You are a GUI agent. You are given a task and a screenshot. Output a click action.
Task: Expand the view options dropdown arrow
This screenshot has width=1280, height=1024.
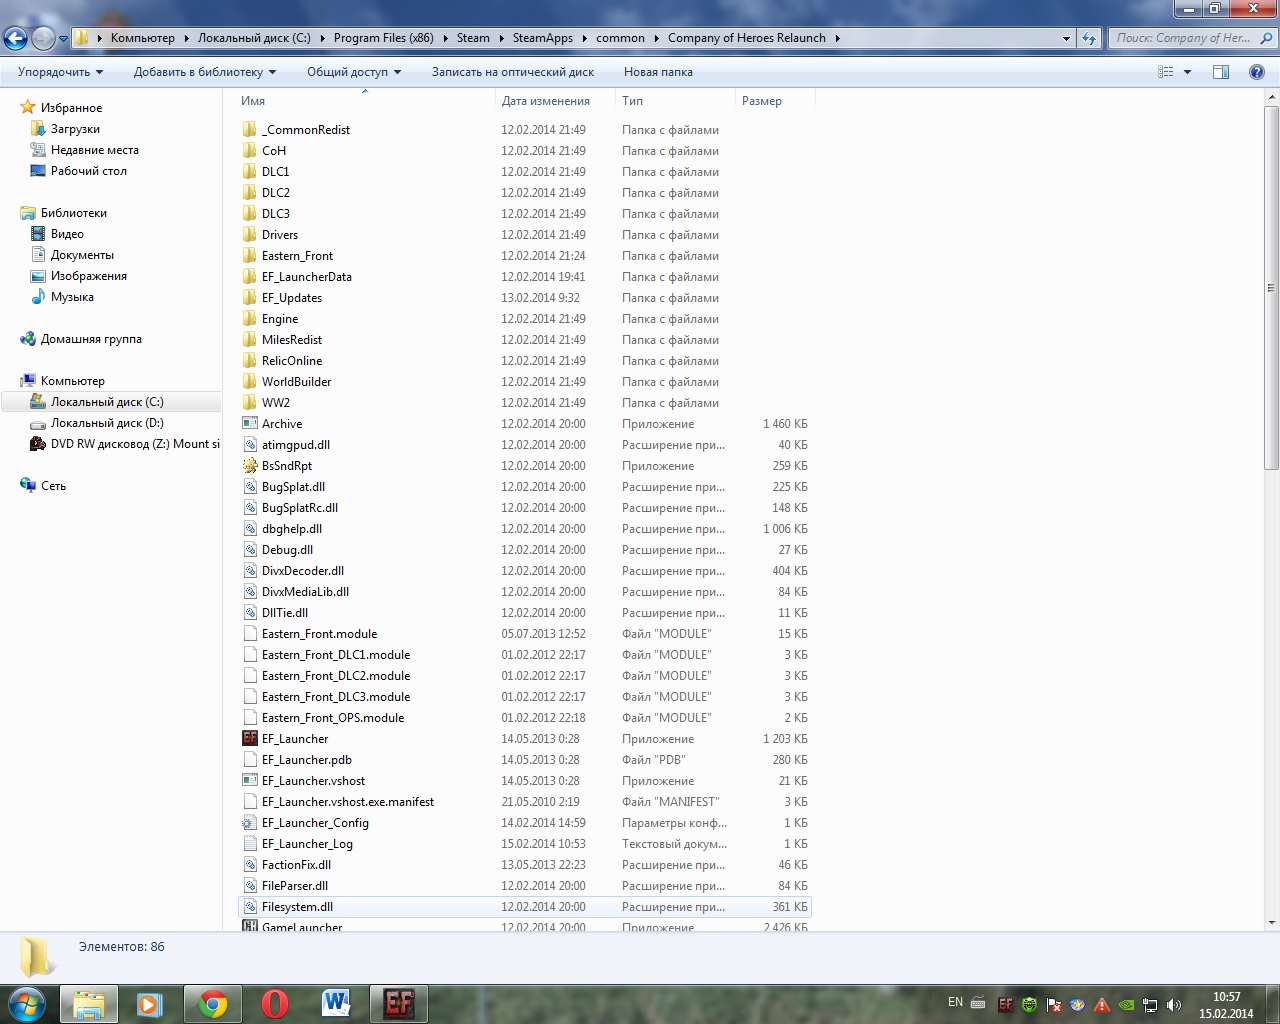coord(1187,72)
